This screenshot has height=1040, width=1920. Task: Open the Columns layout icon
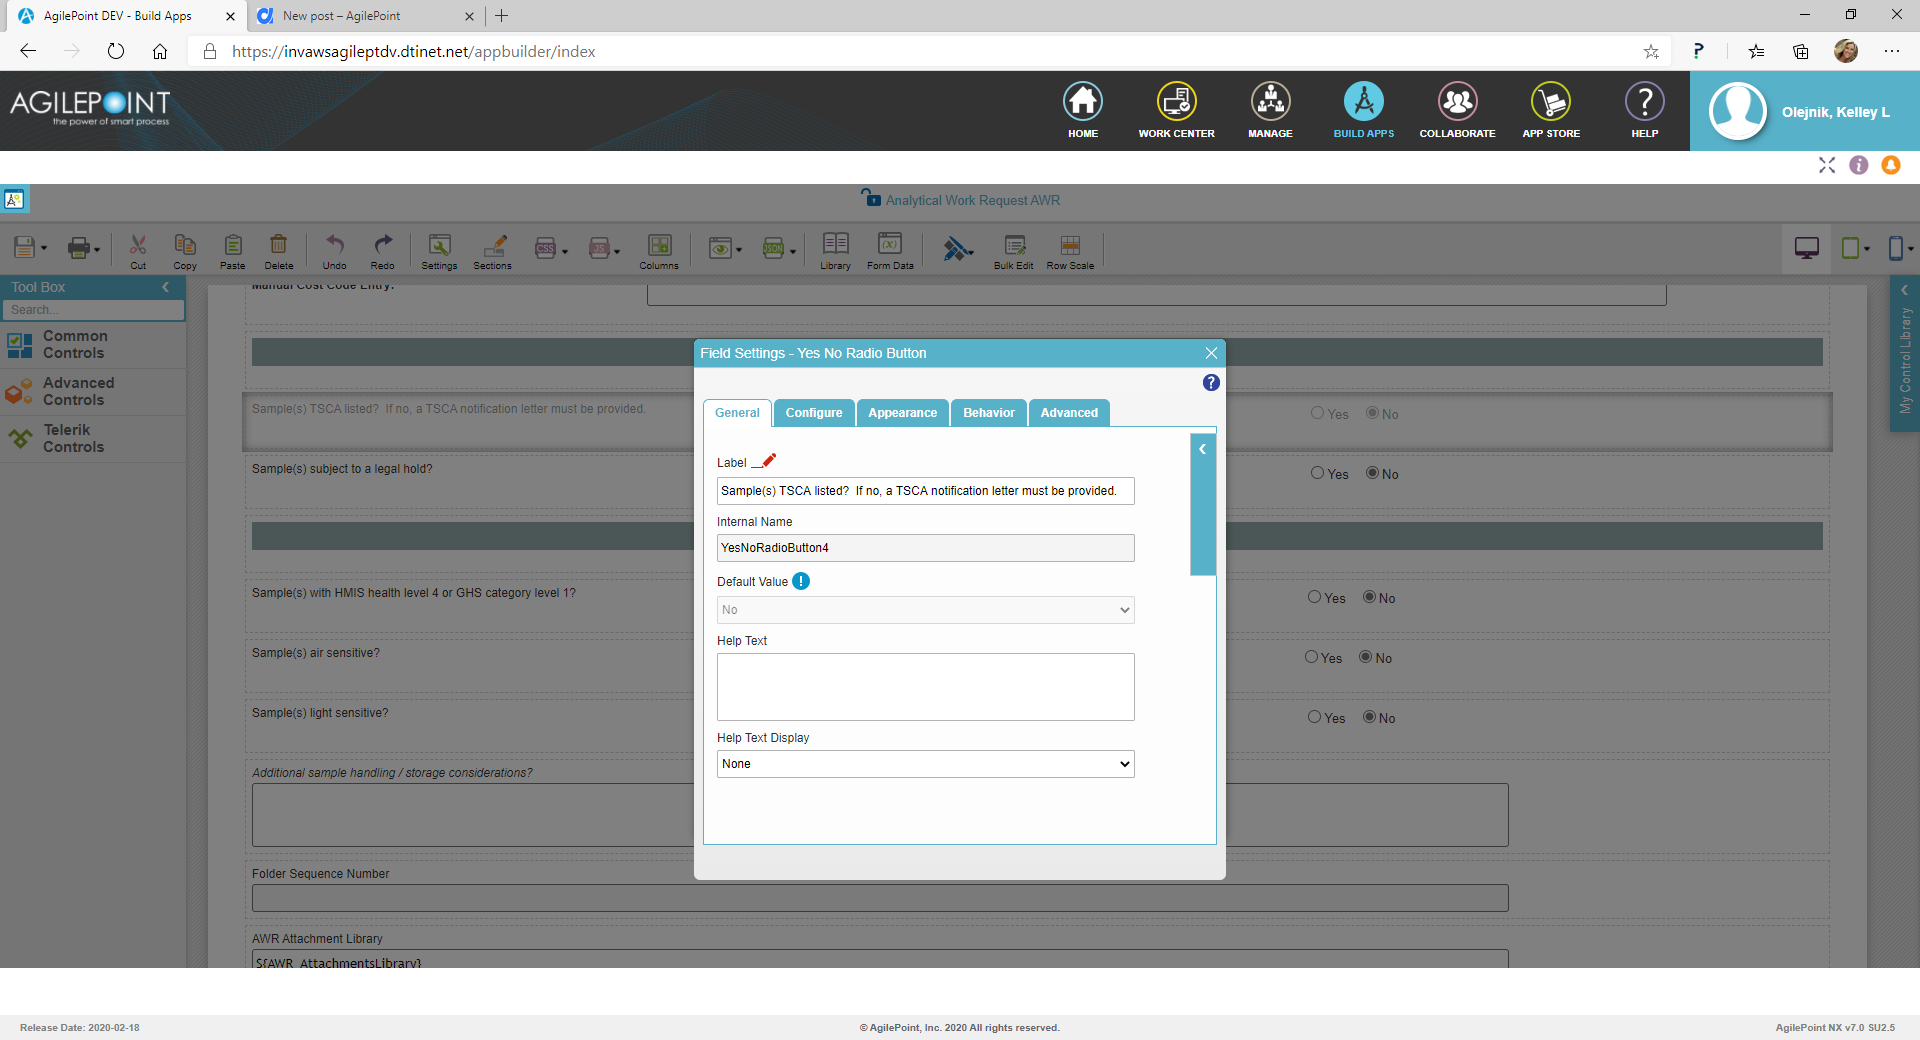coord(659,247)
